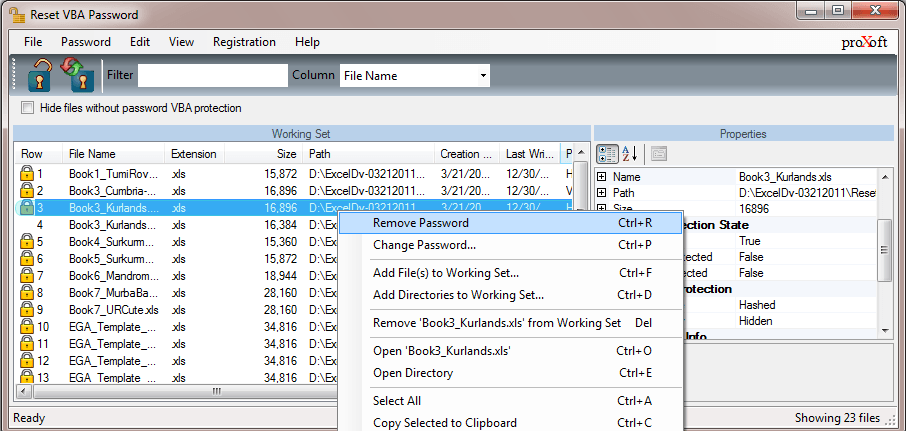The width and height of the screenshot is (906, 431).
Task: Open the Registration menu
Action: click(x=244, y=42)
